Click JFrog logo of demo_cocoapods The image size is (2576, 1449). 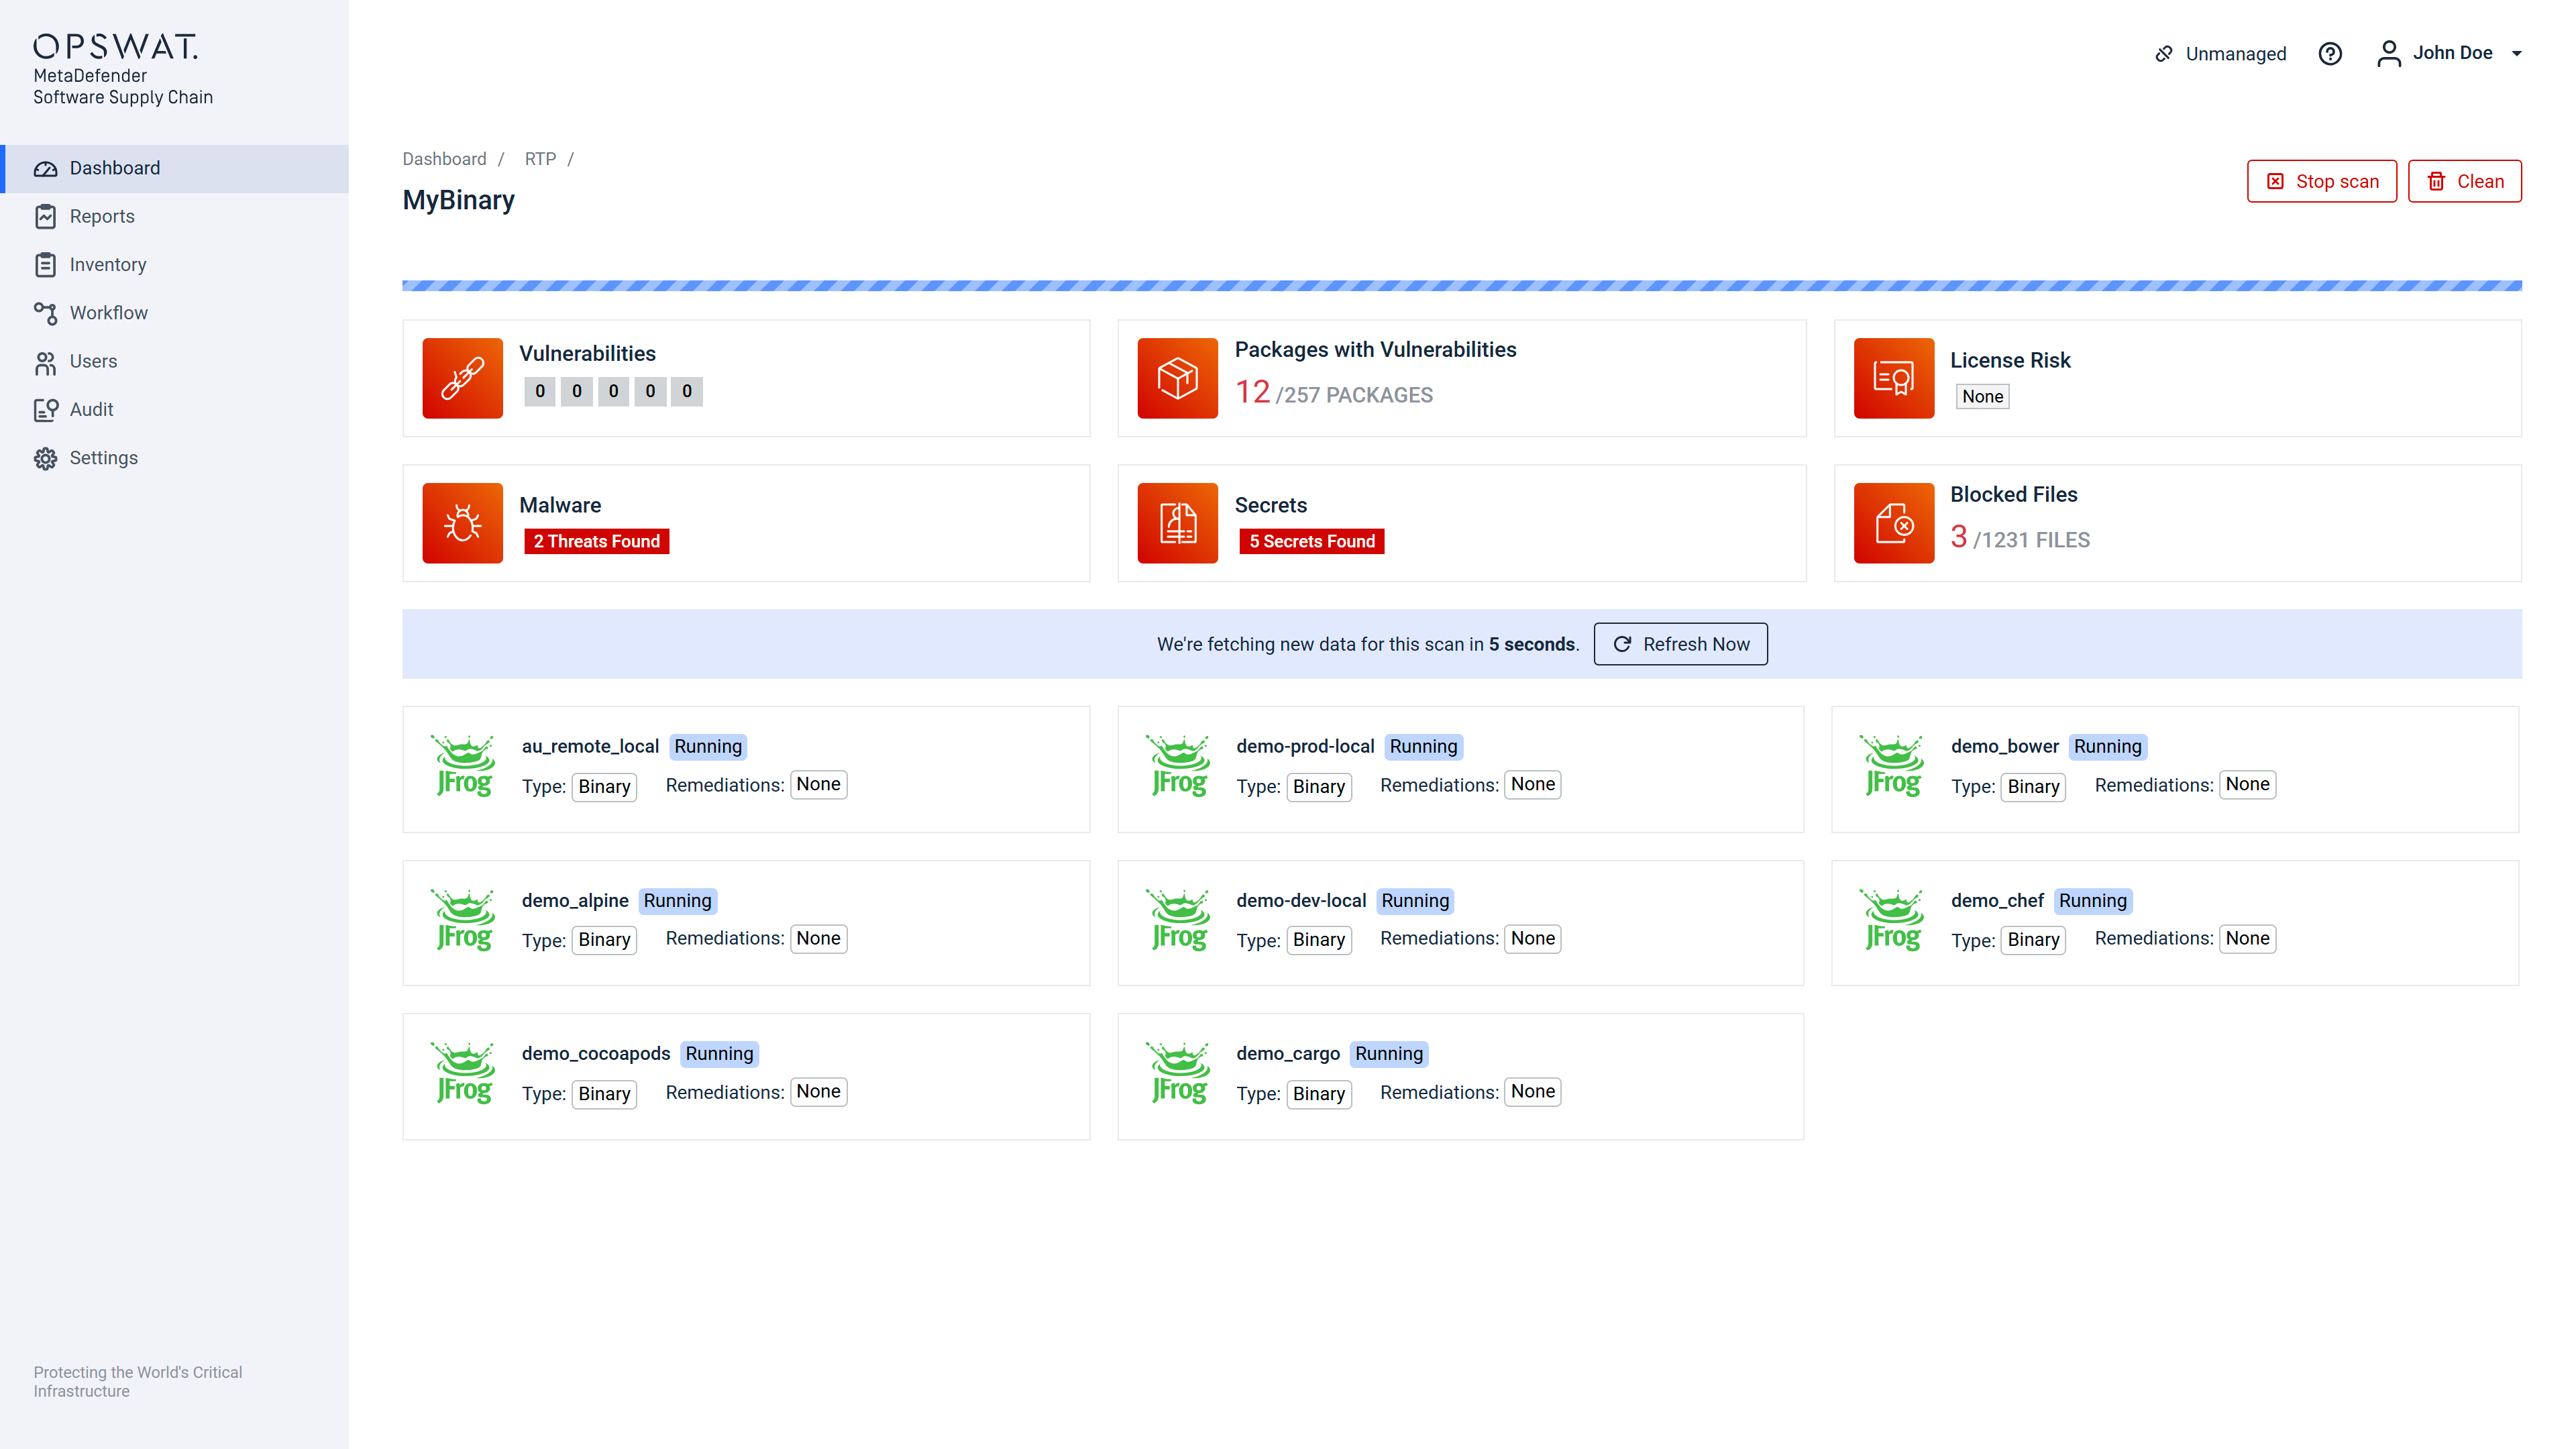point(464,1073)
